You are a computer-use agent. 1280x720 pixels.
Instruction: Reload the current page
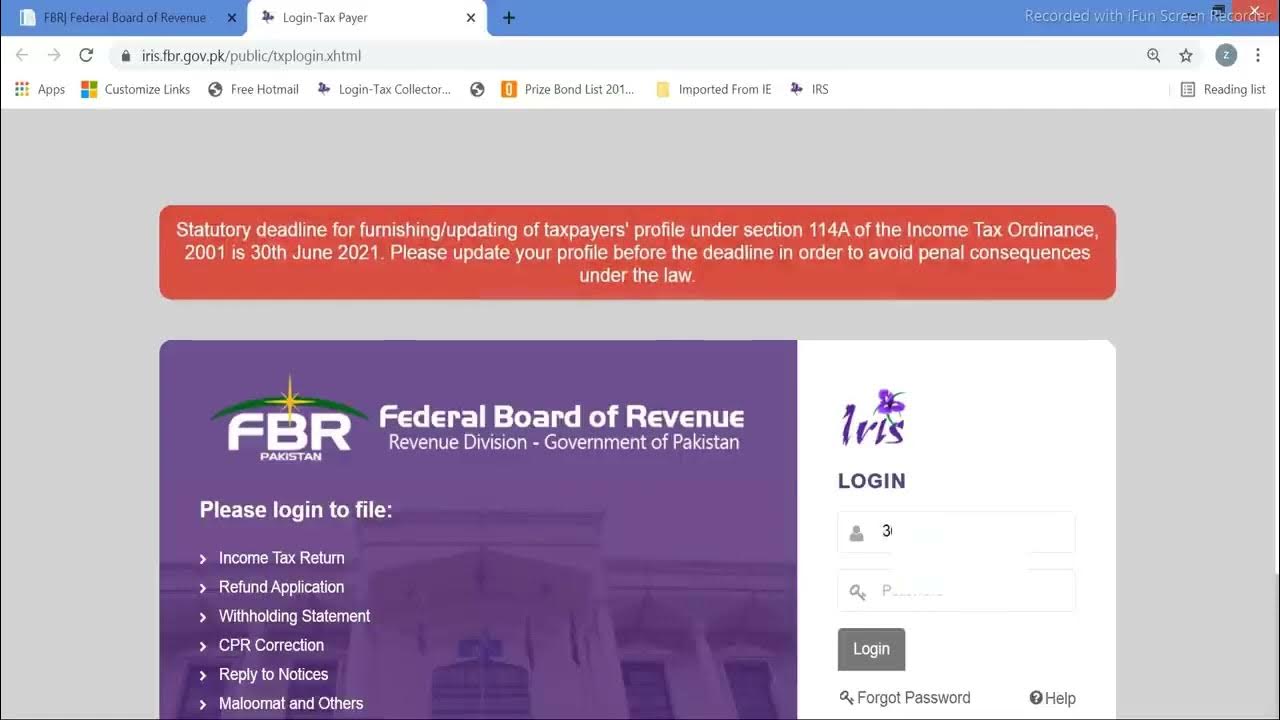tap(86, 56)
